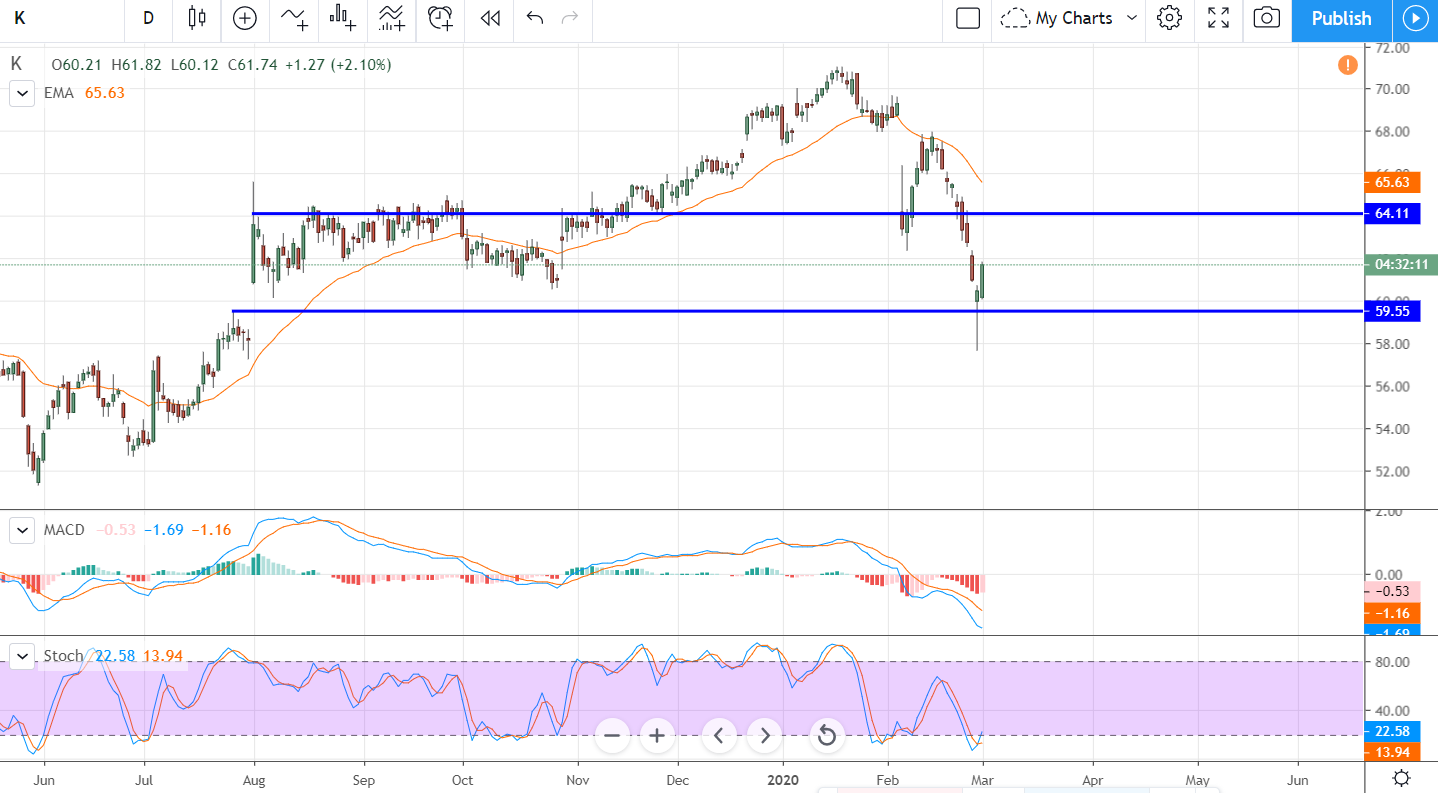Take a chart snapshot with camera icon

coord(1266,18)
